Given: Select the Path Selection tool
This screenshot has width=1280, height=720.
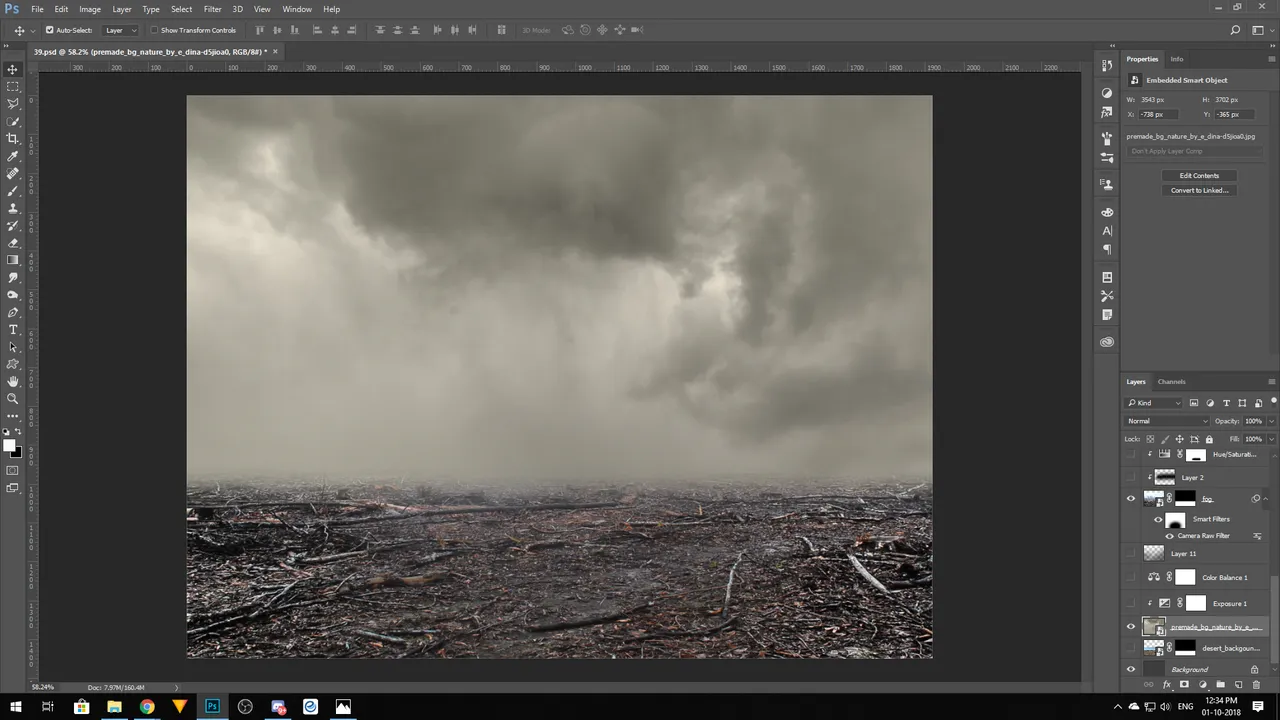Looking at the screenshot, I should pos(13,347).
